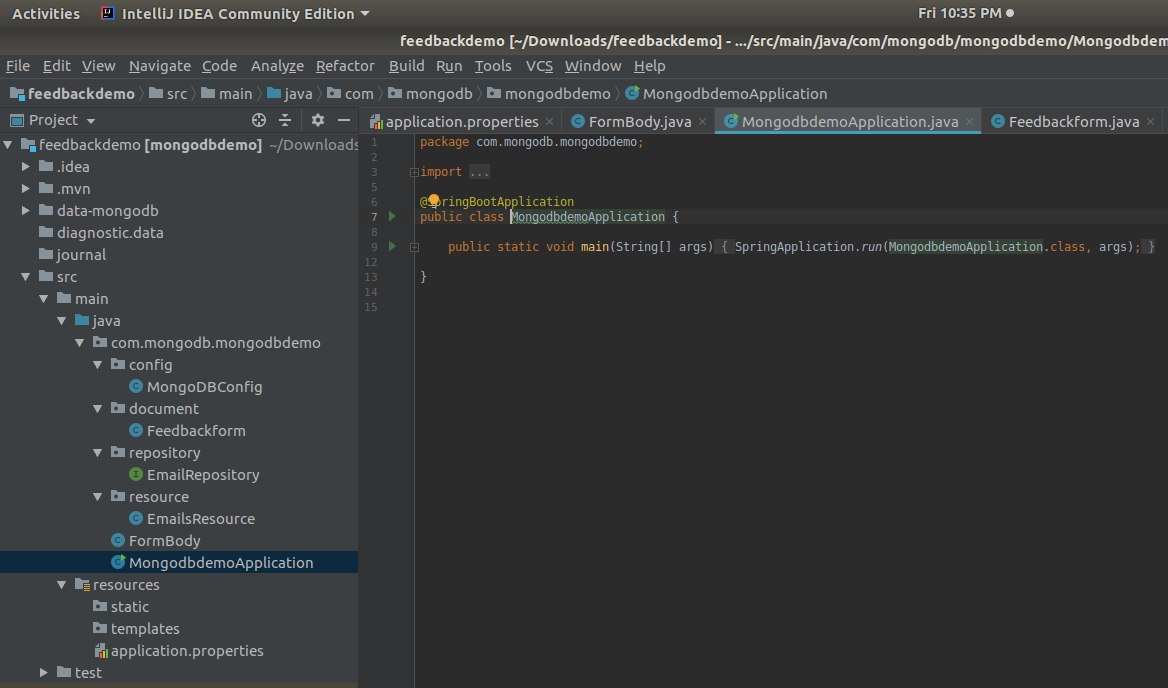Select the static folder
The width and height of the screenshot is (1168, 688).
tap(130, 607)
